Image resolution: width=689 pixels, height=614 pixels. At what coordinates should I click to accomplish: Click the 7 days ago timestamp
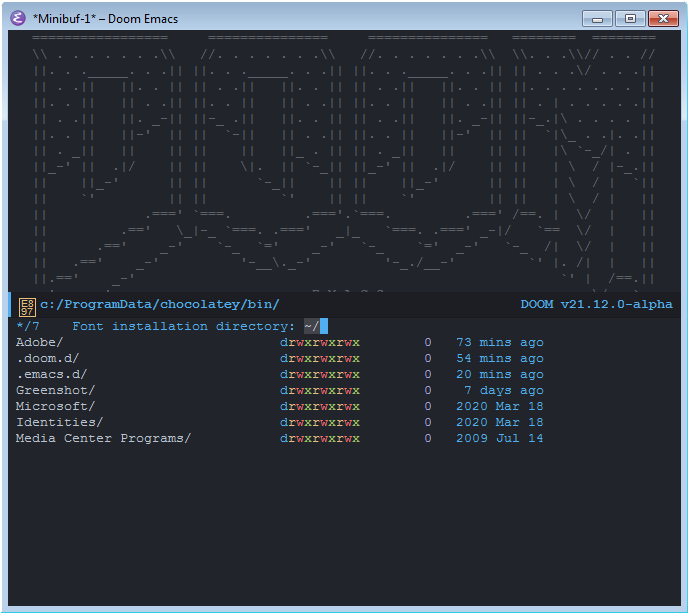pyautogui.click(x=504, y=390)
